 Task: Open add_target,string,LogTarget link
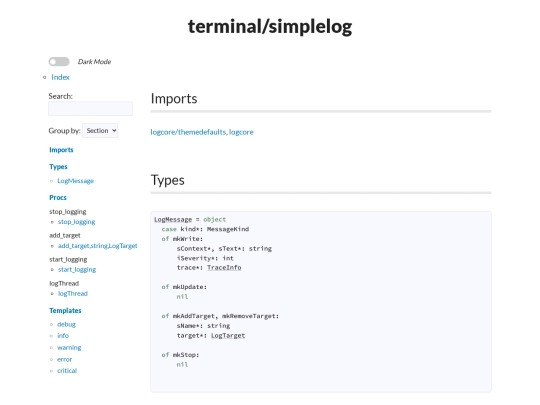(x=97, y=246)
